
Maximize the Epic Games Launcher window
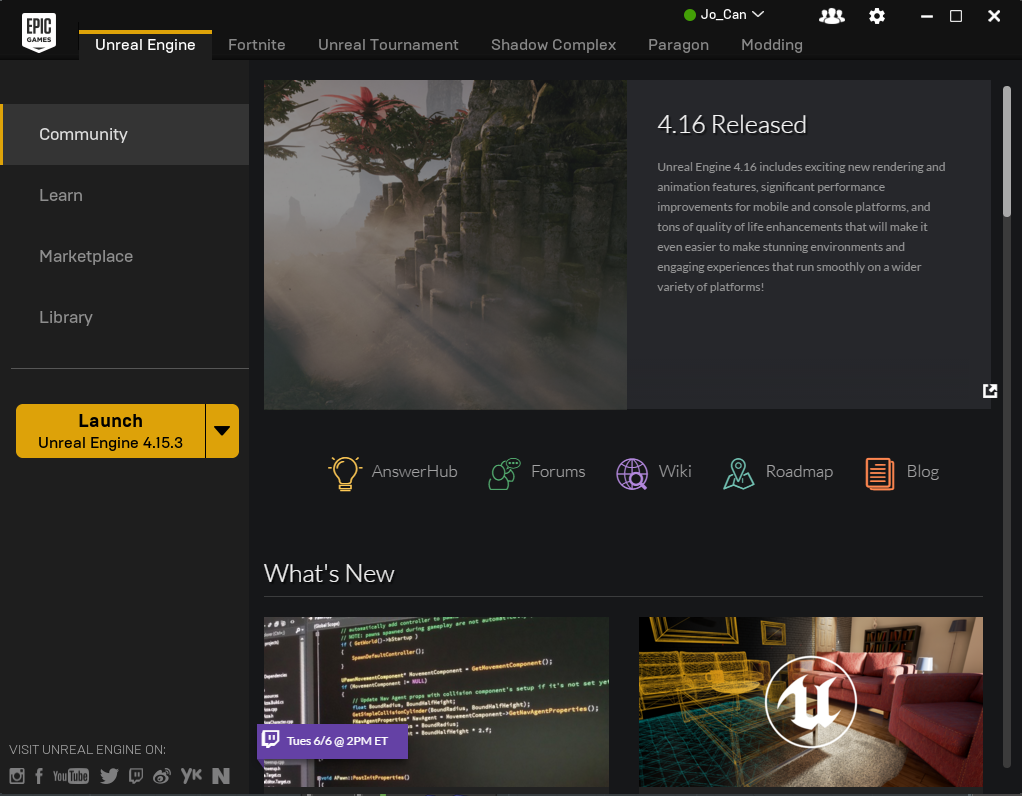point(956,16)
